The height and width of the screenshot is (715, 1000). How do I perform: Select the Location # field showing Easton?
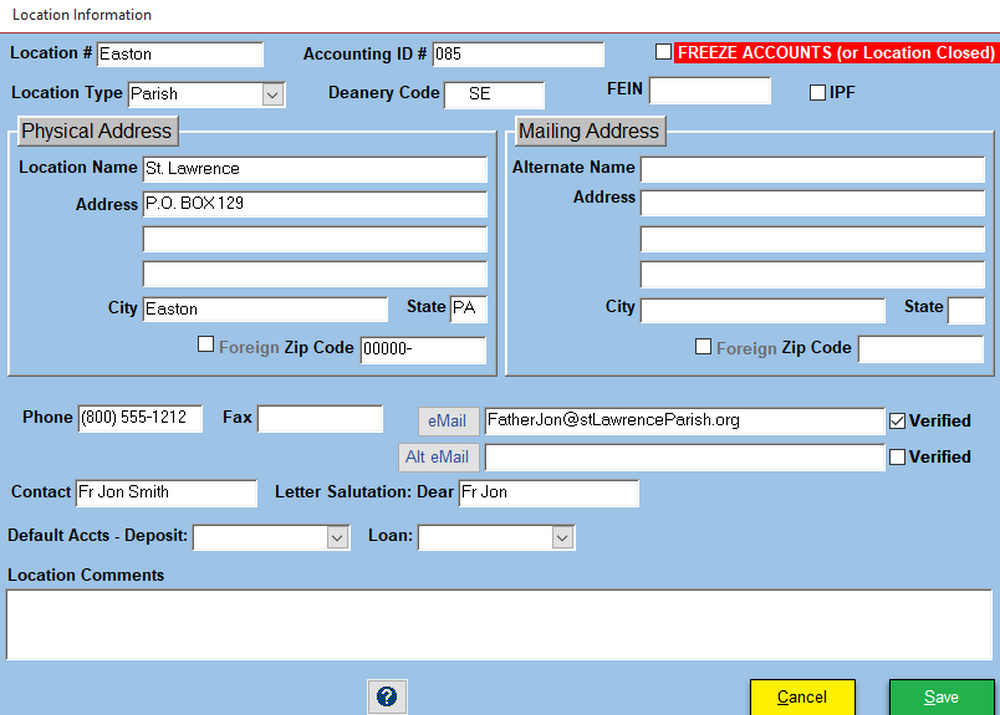(180, 54)
